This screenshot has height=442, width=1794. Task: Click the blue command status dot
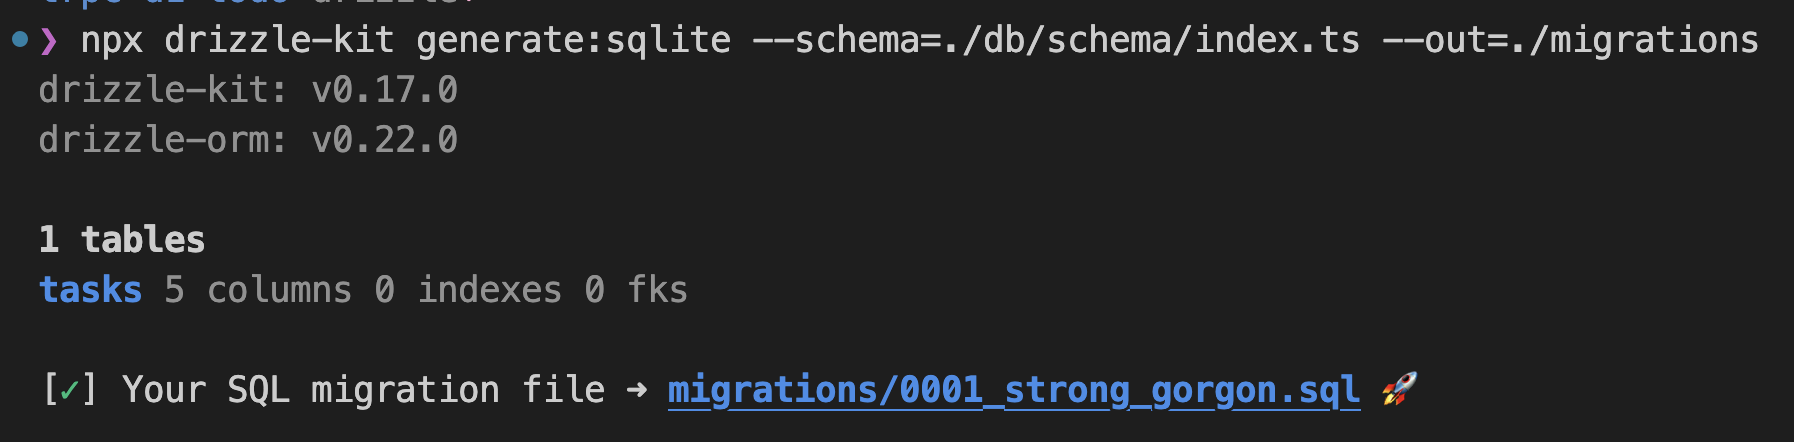click(x=20, y=40)
